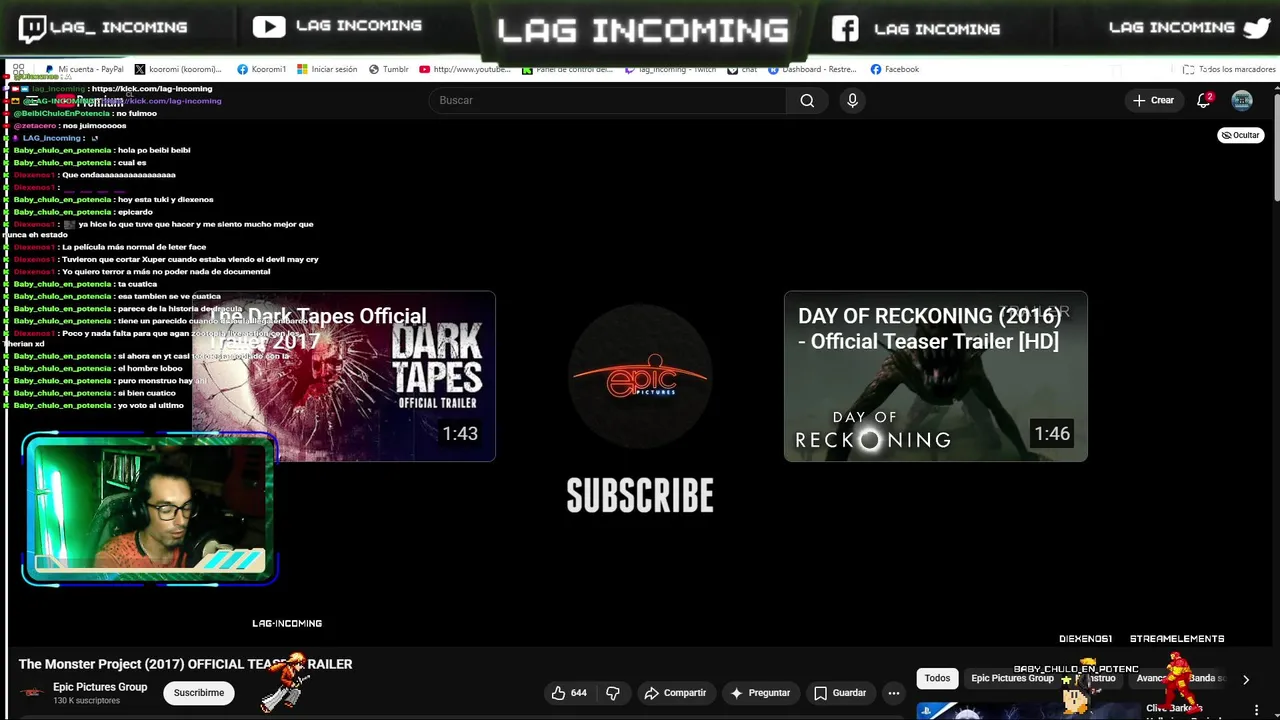Image resolution: width=1280 pixels, height=720 pixels.
Task: Open the Iniciar sesión bookmark
Action: (x=326, y=69)
